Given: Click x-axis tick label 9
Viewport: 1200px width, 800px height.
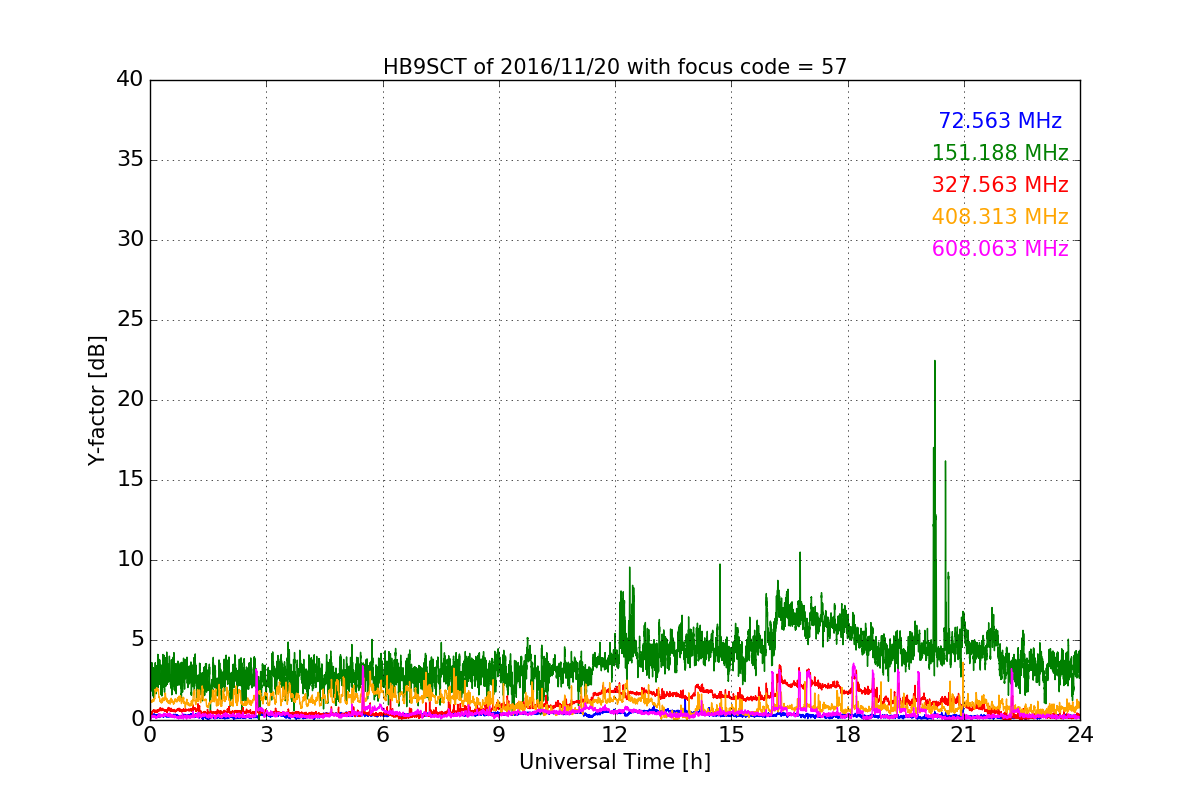Looking at the screenshot, I should pyautogui.click(x=499, y=735).
